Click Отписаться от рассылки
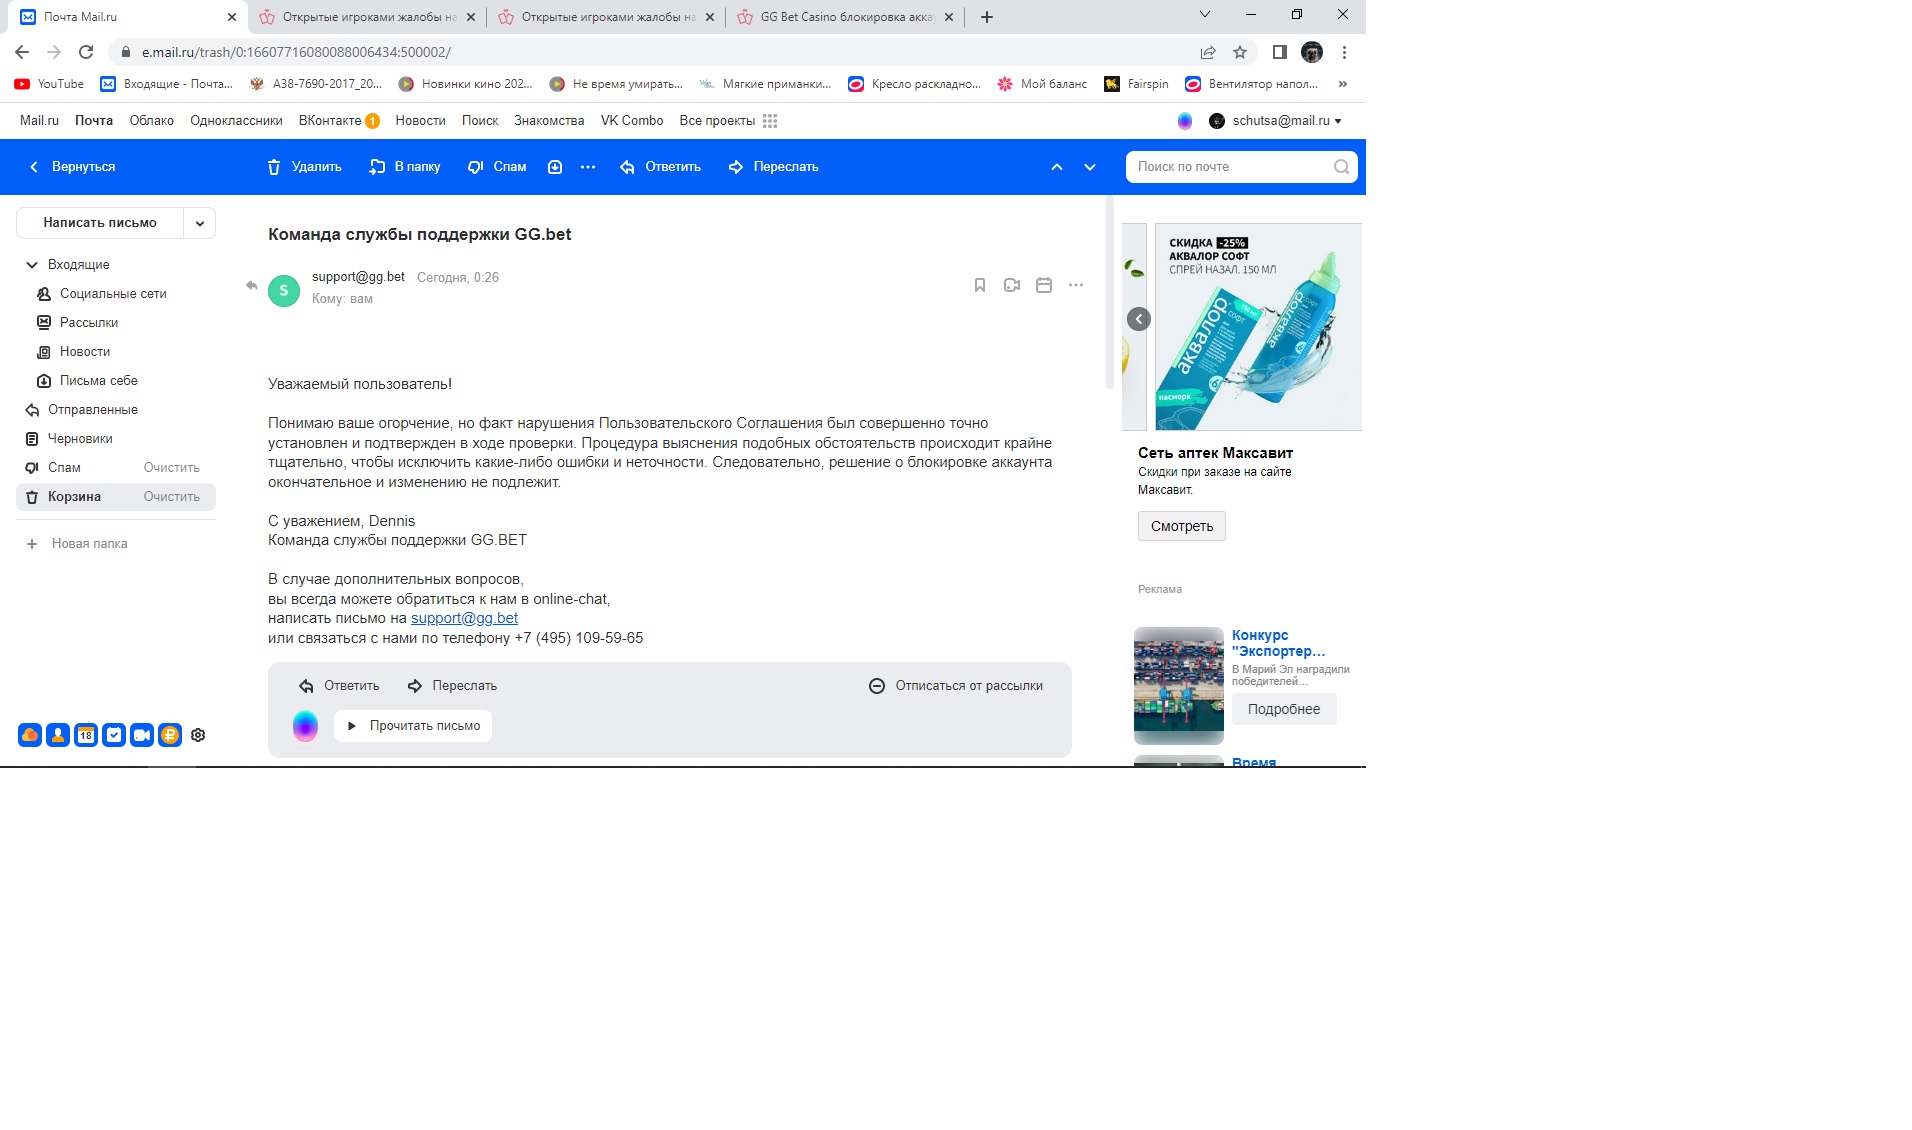1912x1130 pixels. click(x=955, y=686)
